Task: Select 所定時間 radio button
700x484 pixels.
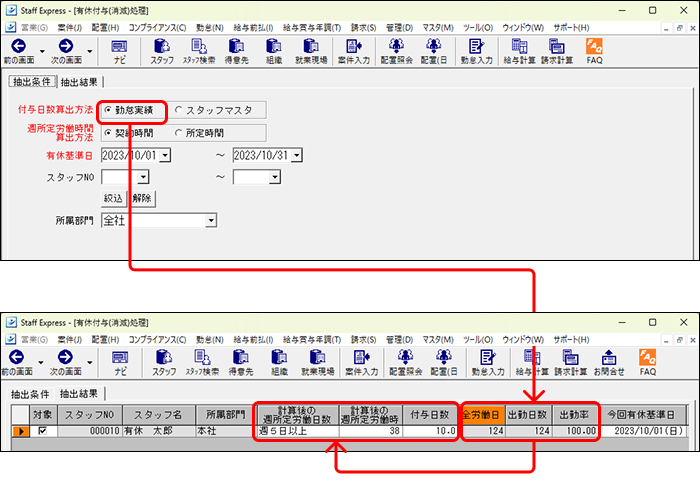Action: (x=179, y=133)
